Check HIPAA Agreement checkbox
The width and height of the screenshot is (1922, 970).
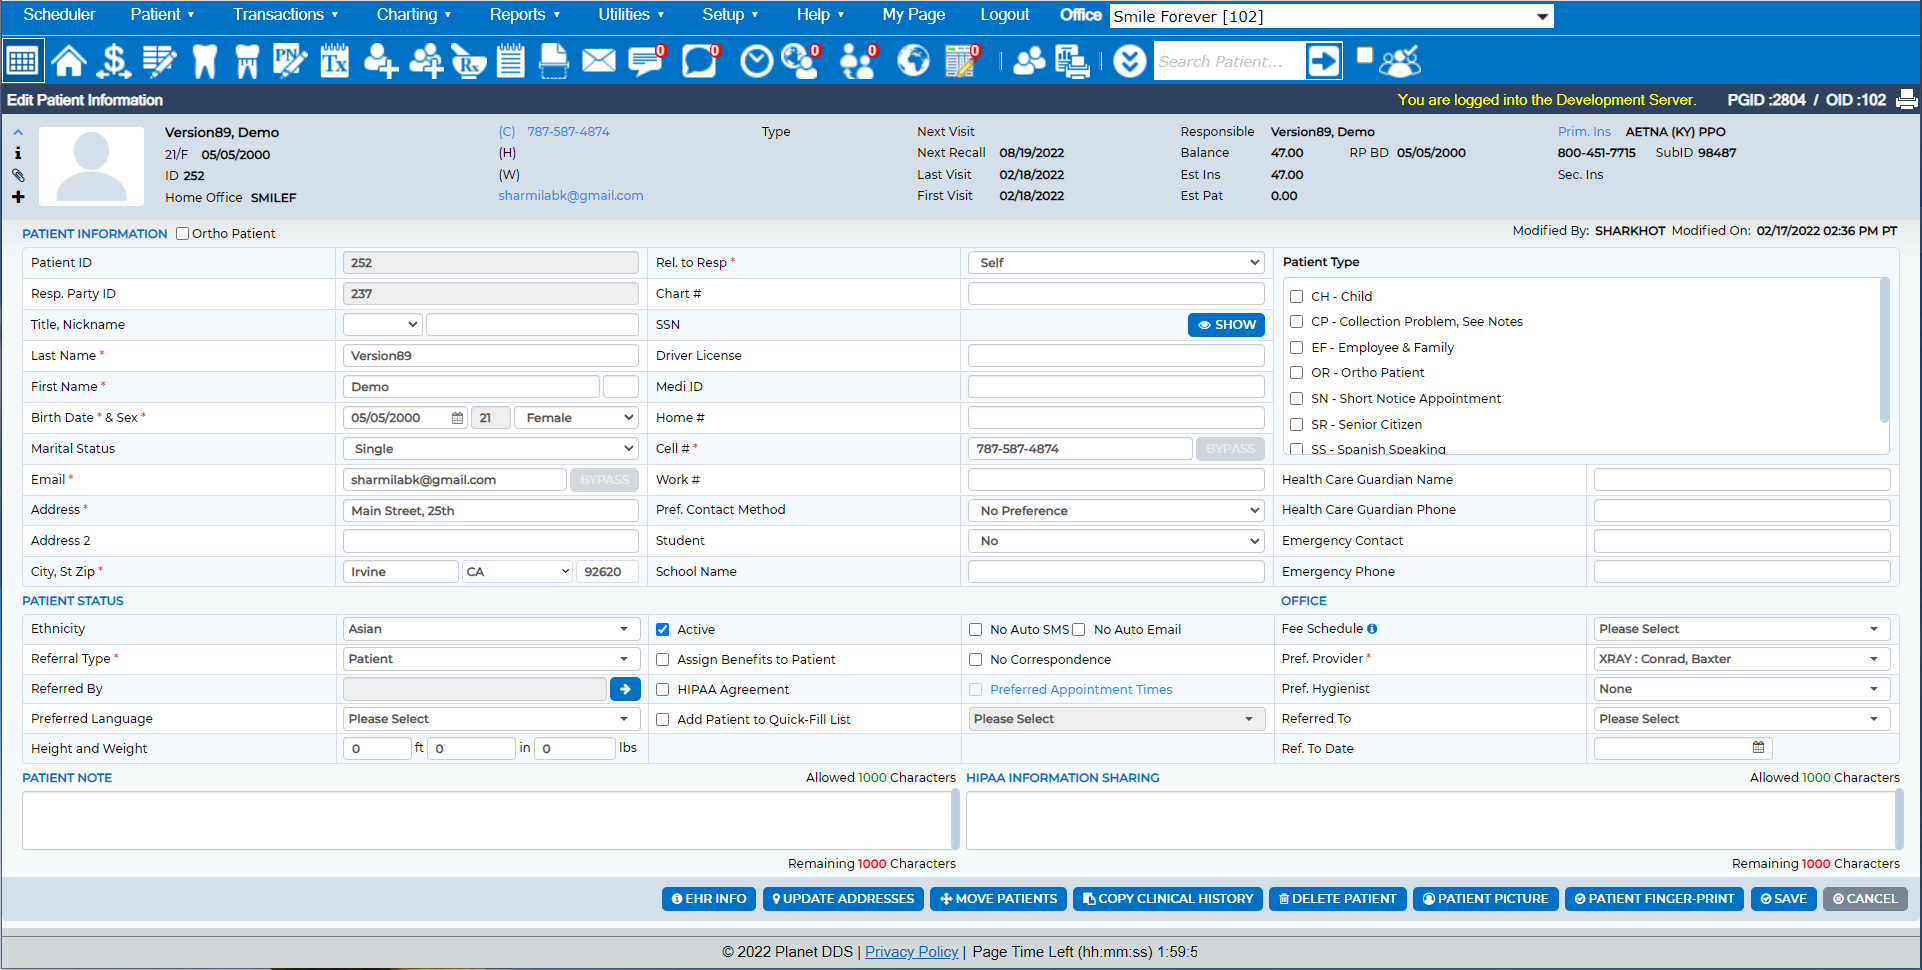click(662, 690)
